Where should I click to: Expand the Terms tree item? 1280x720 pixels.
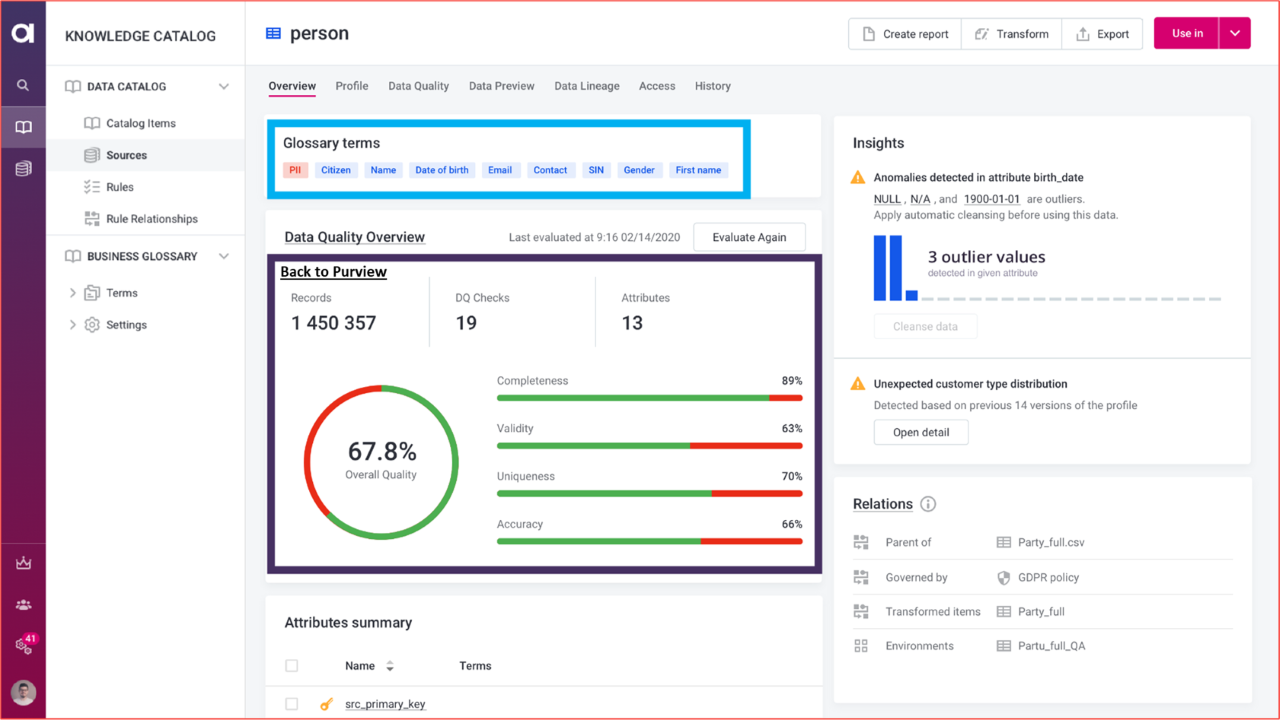pos(72,293)
